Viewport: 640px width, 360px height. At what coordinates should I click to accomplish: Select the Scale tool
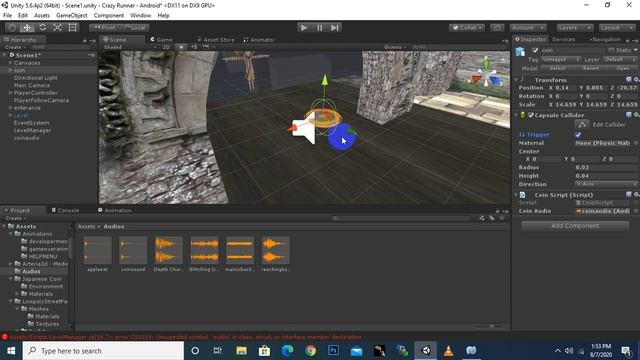pos(58,27)
